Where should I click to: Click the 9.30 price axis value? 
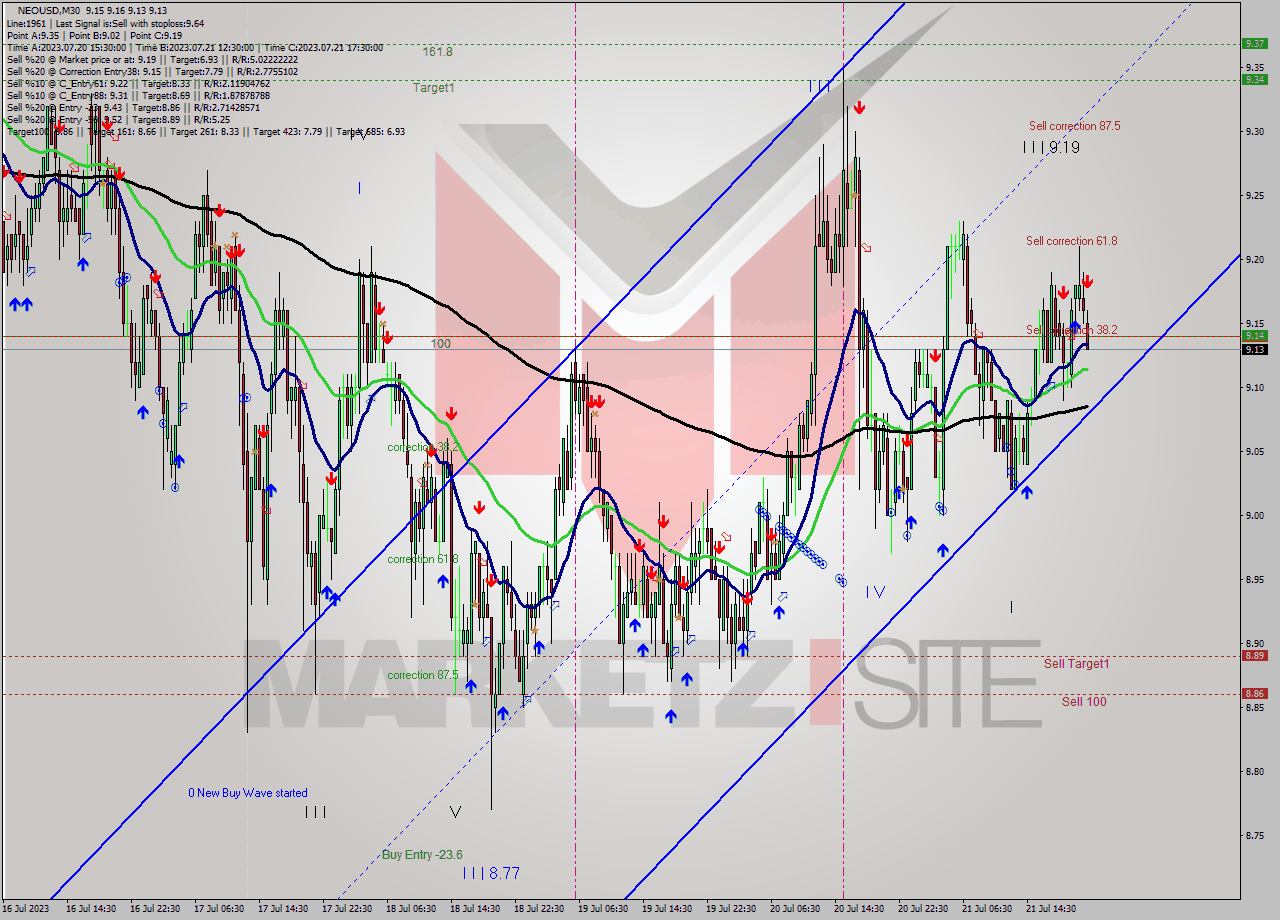(1255, 131)
